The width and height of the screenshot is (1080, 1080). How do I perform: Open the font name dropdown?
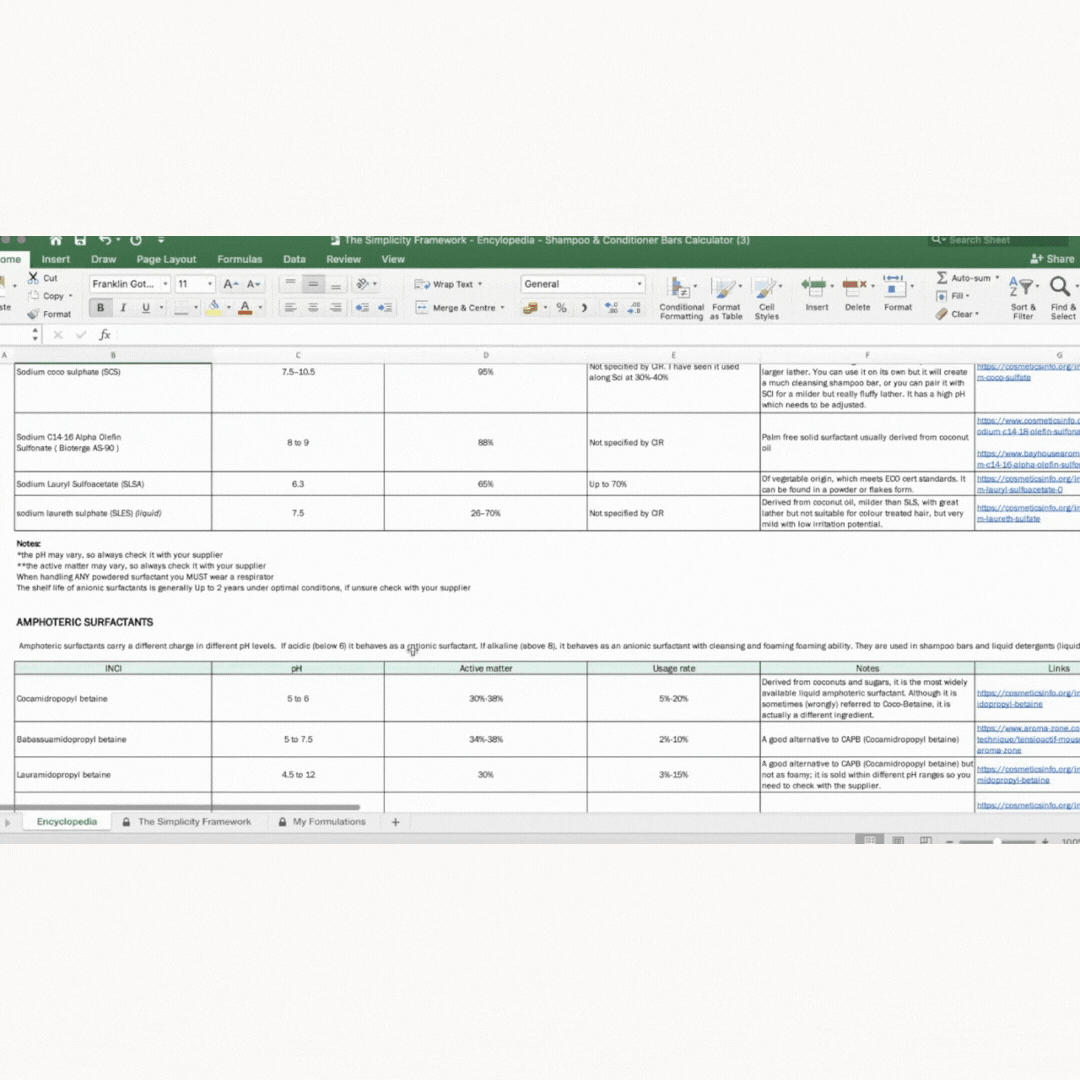point(165,284)
